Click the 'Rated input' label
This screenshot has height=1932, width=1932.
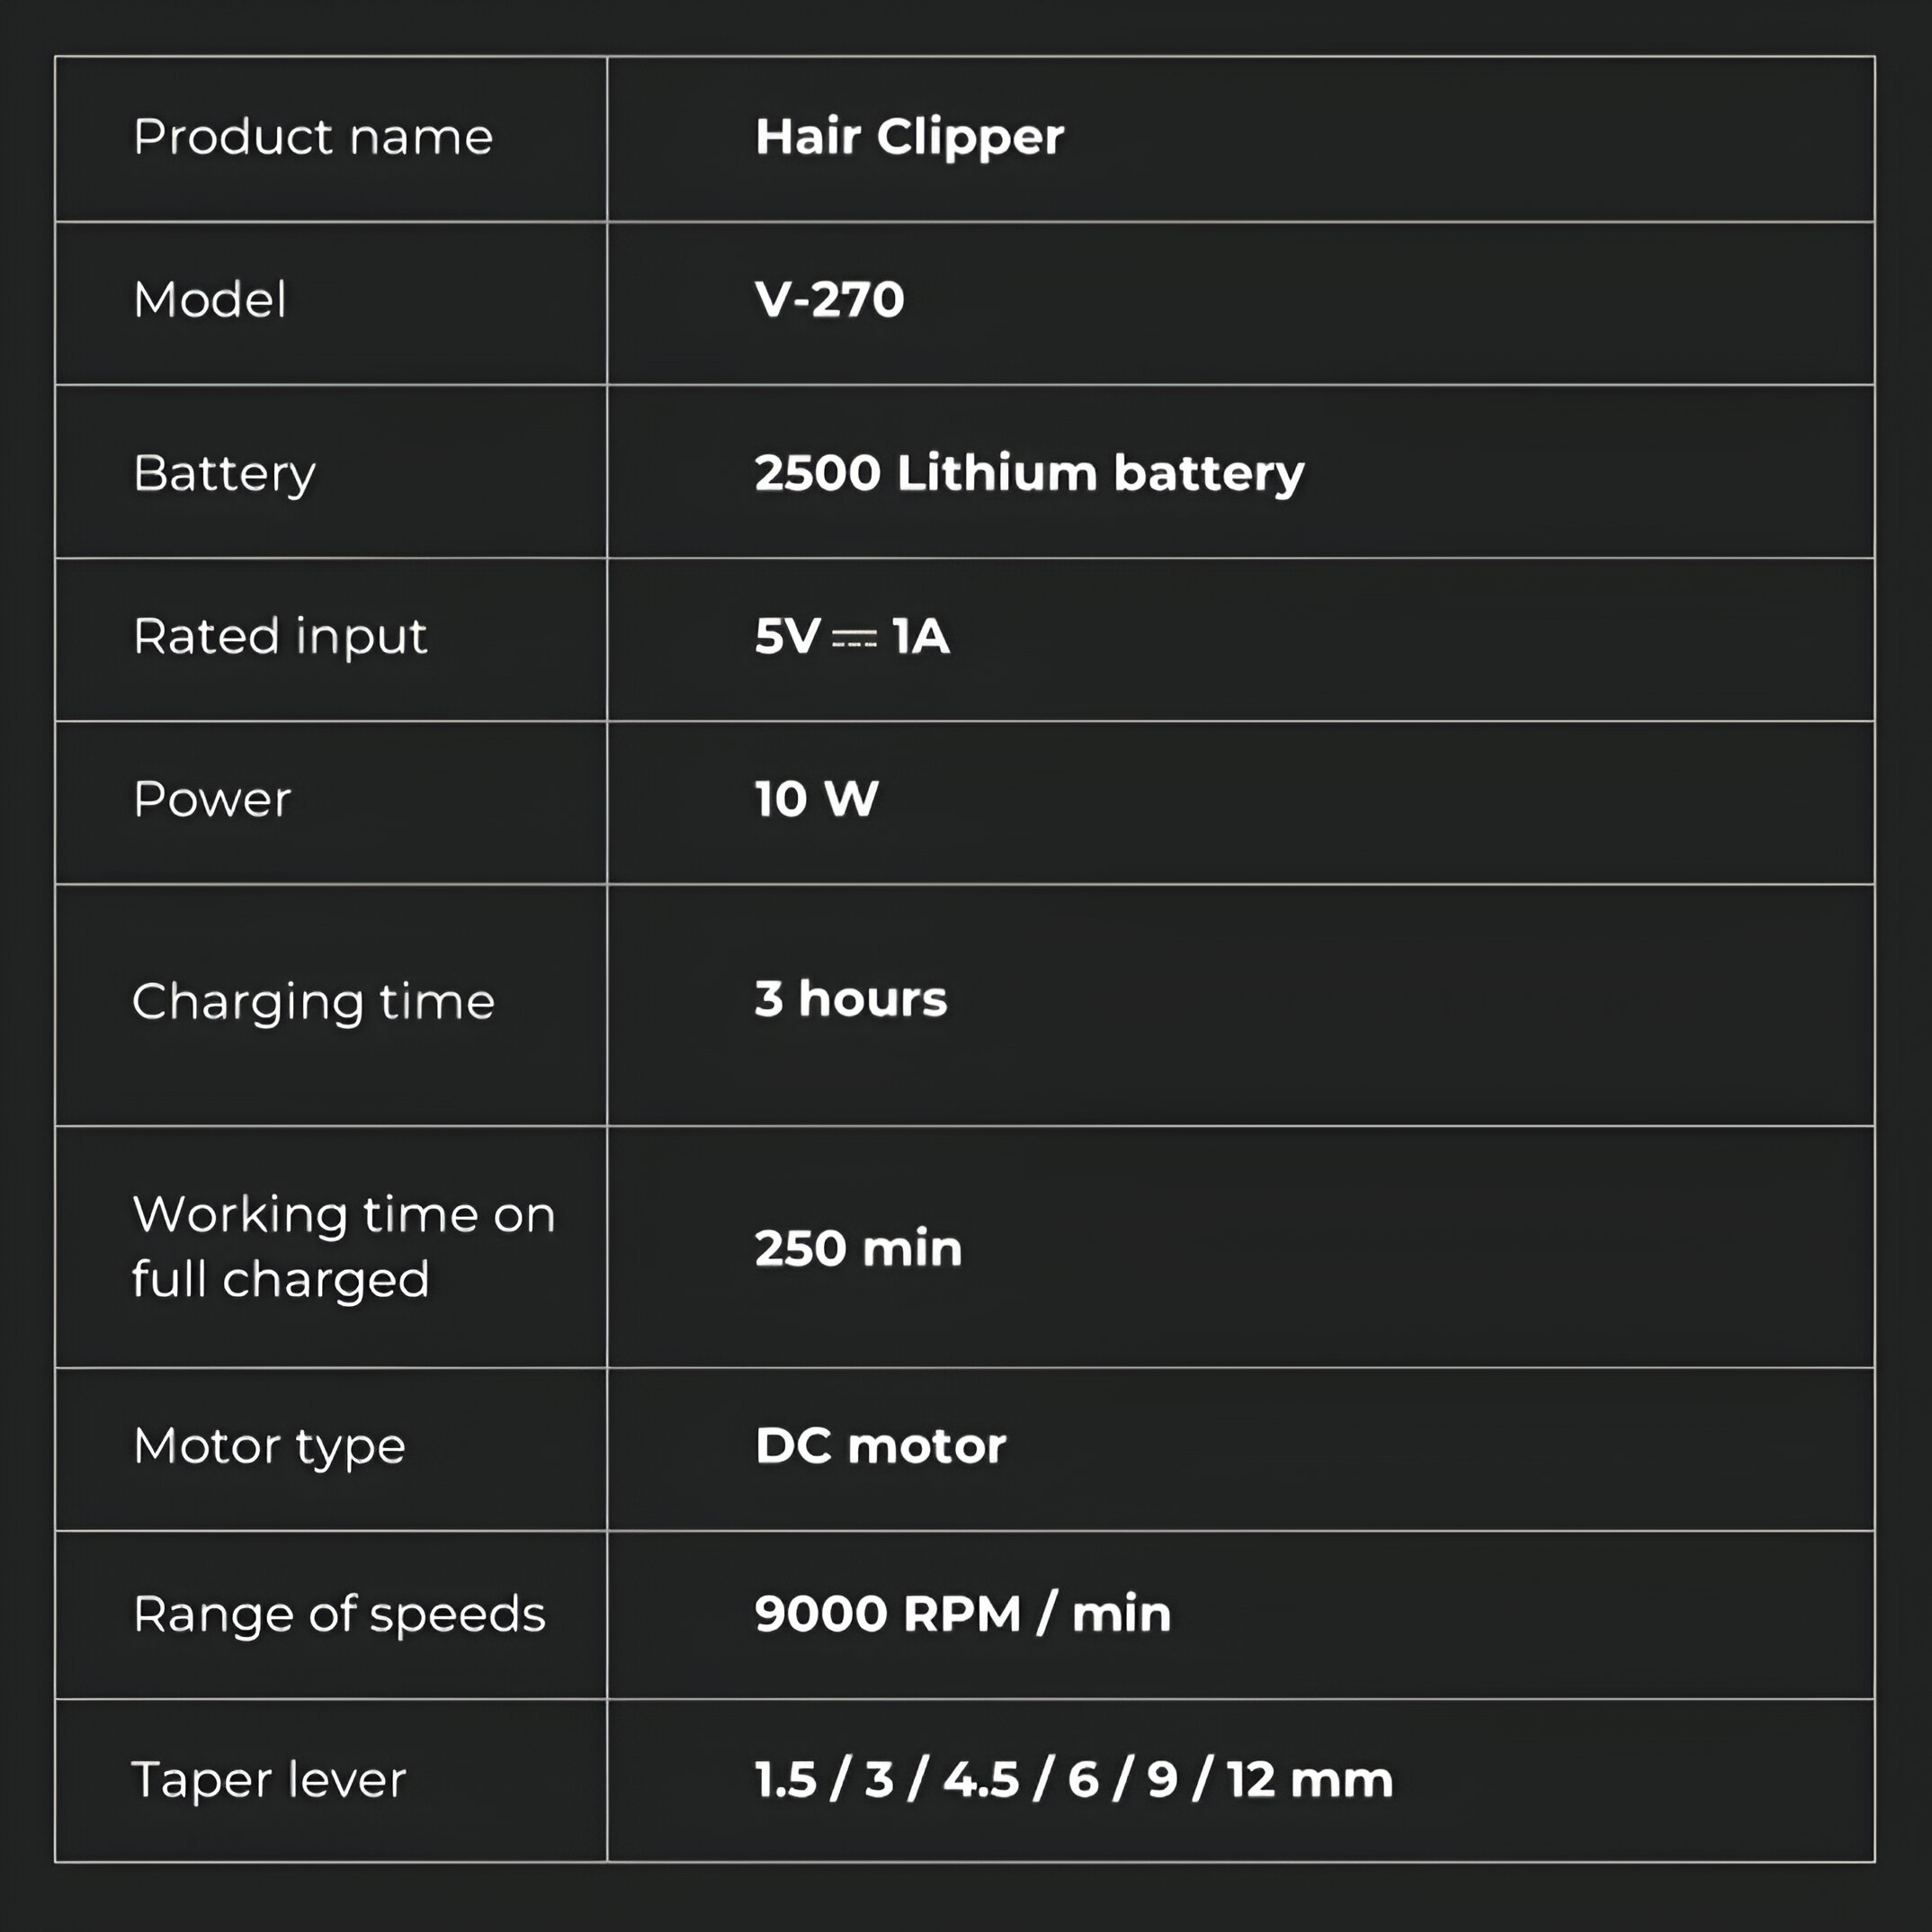[281, 638]
